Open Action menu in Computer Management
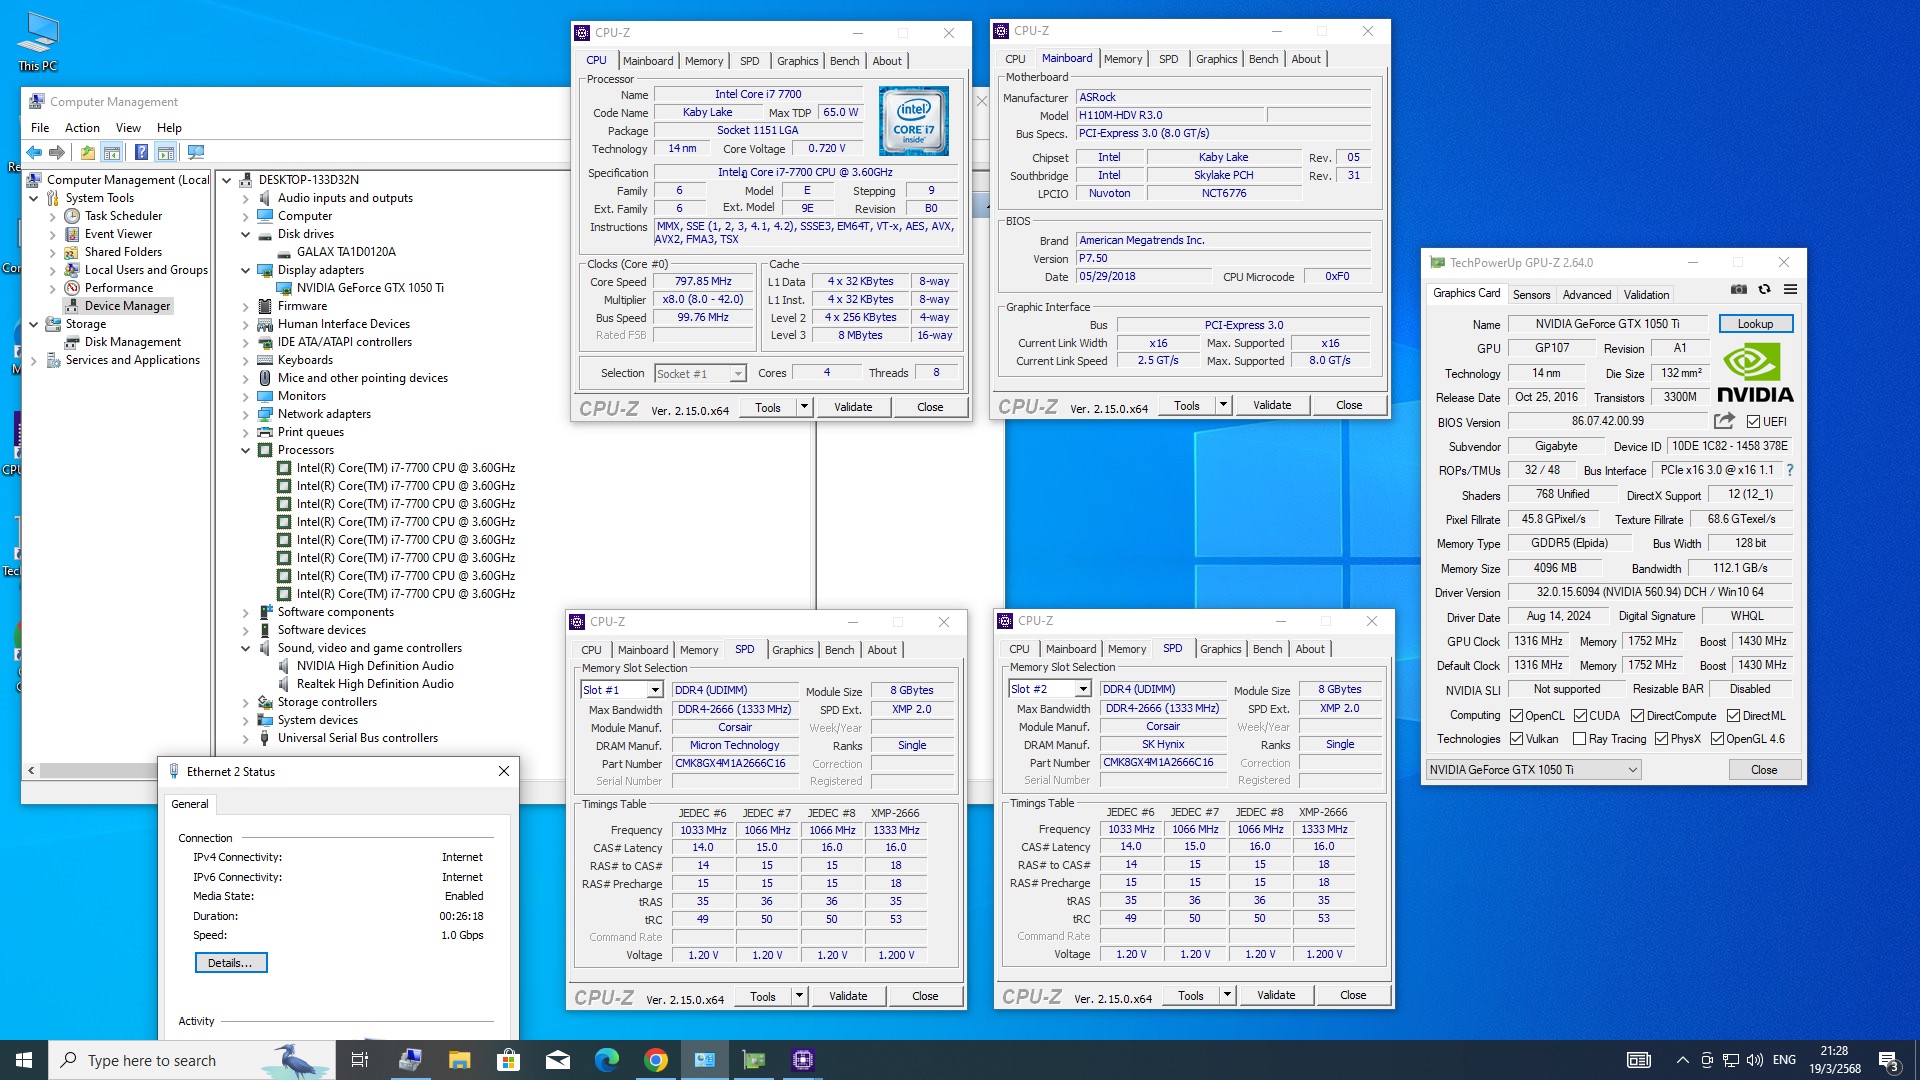Image resolution: width=1920 pixels, height=1080 pixels. click(82, 128)
